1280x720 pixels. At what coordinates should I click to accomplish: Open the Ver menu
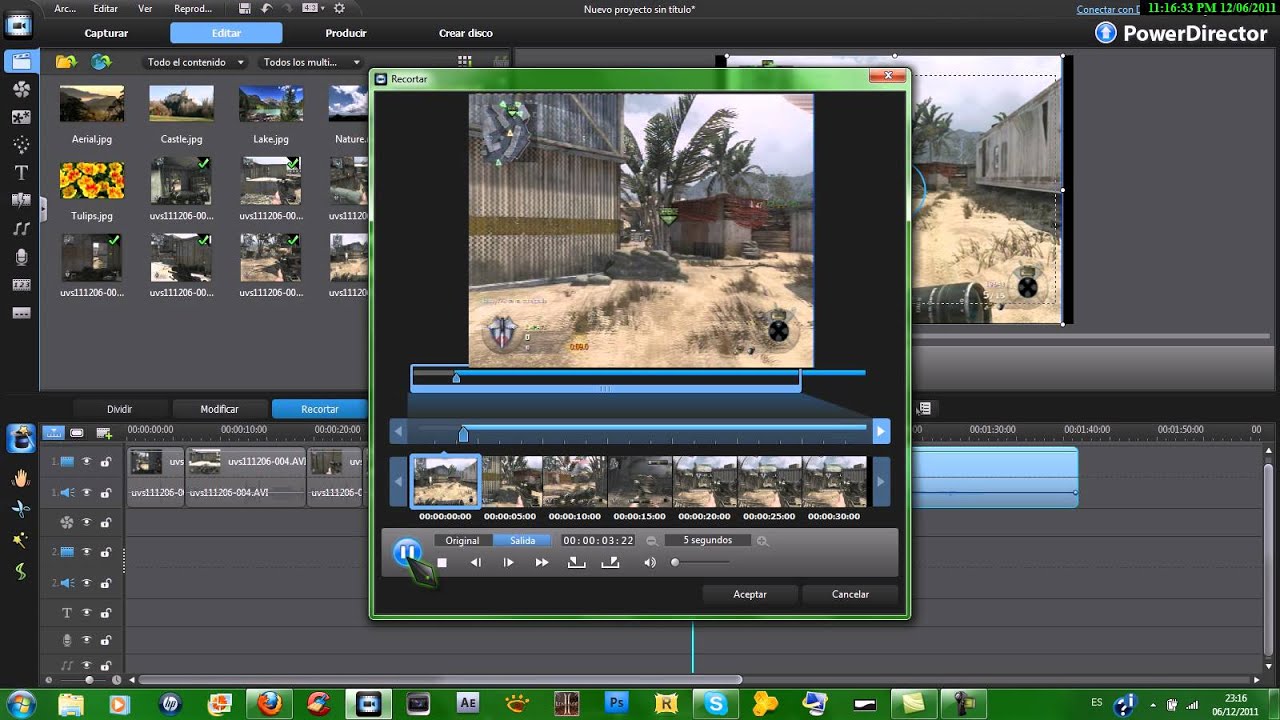tap(145, 8)
